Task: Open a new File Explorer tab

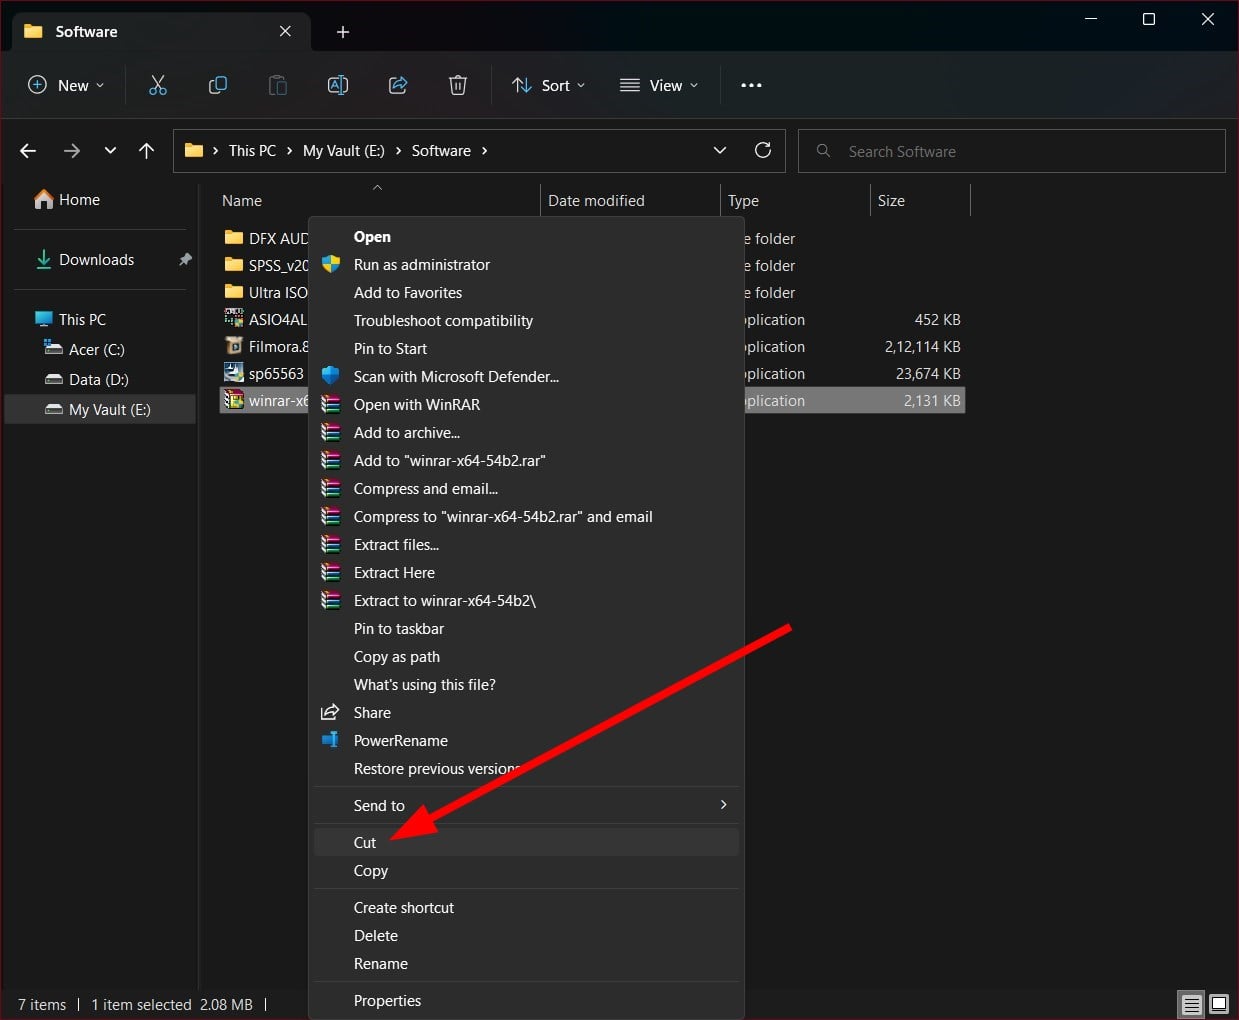Action: 343,32
